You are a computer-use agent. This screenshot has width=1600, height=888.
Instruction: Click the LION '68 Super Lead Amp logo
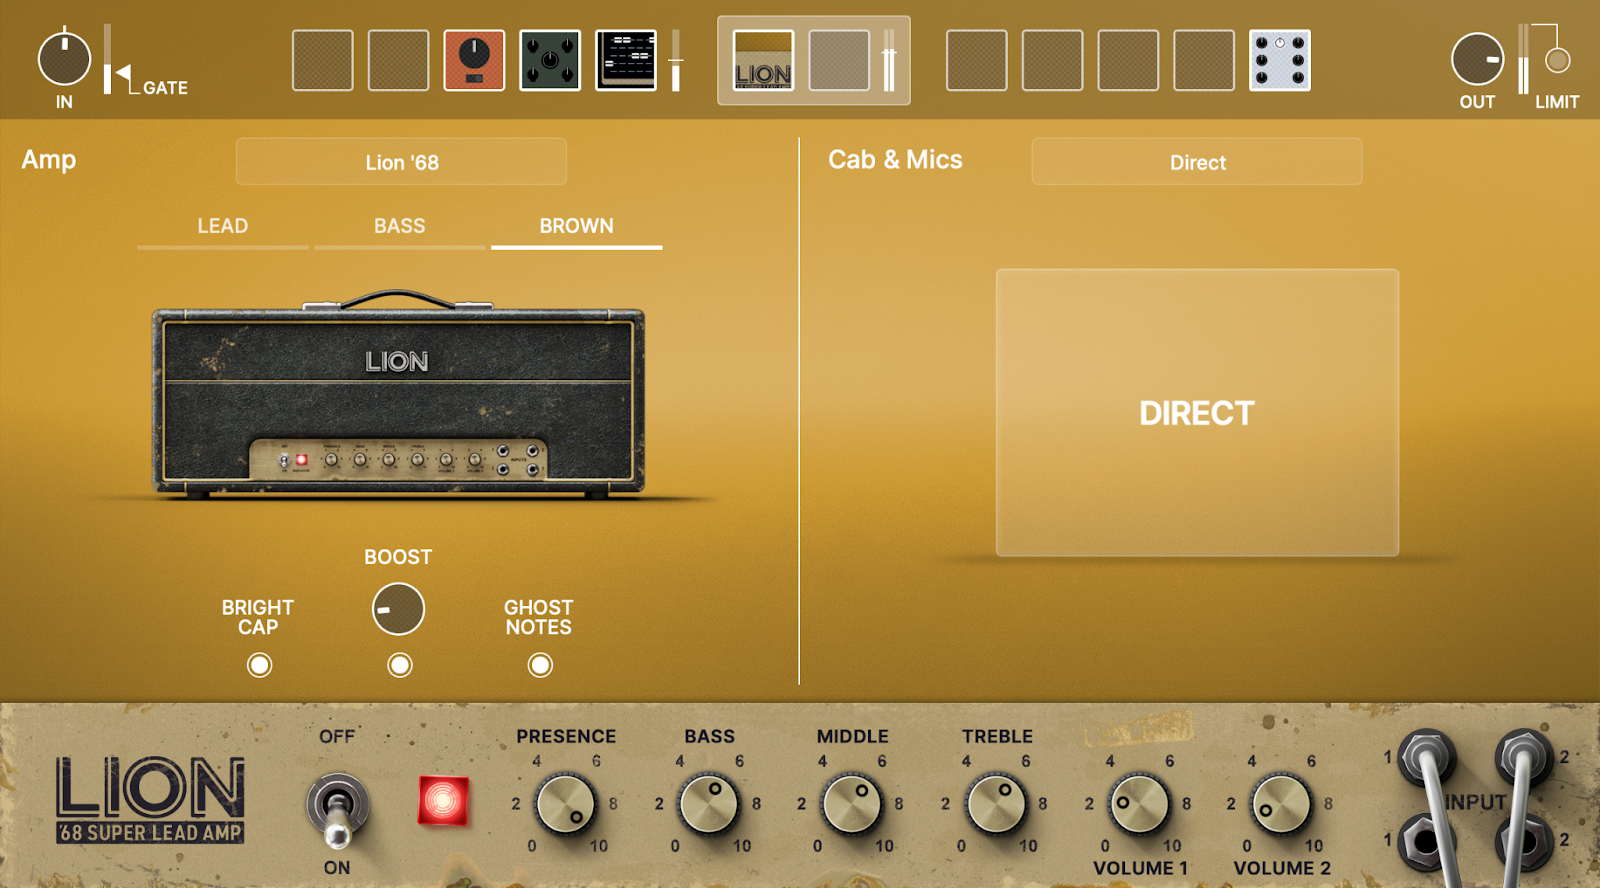pyautogui.click(x=150, y=800)
